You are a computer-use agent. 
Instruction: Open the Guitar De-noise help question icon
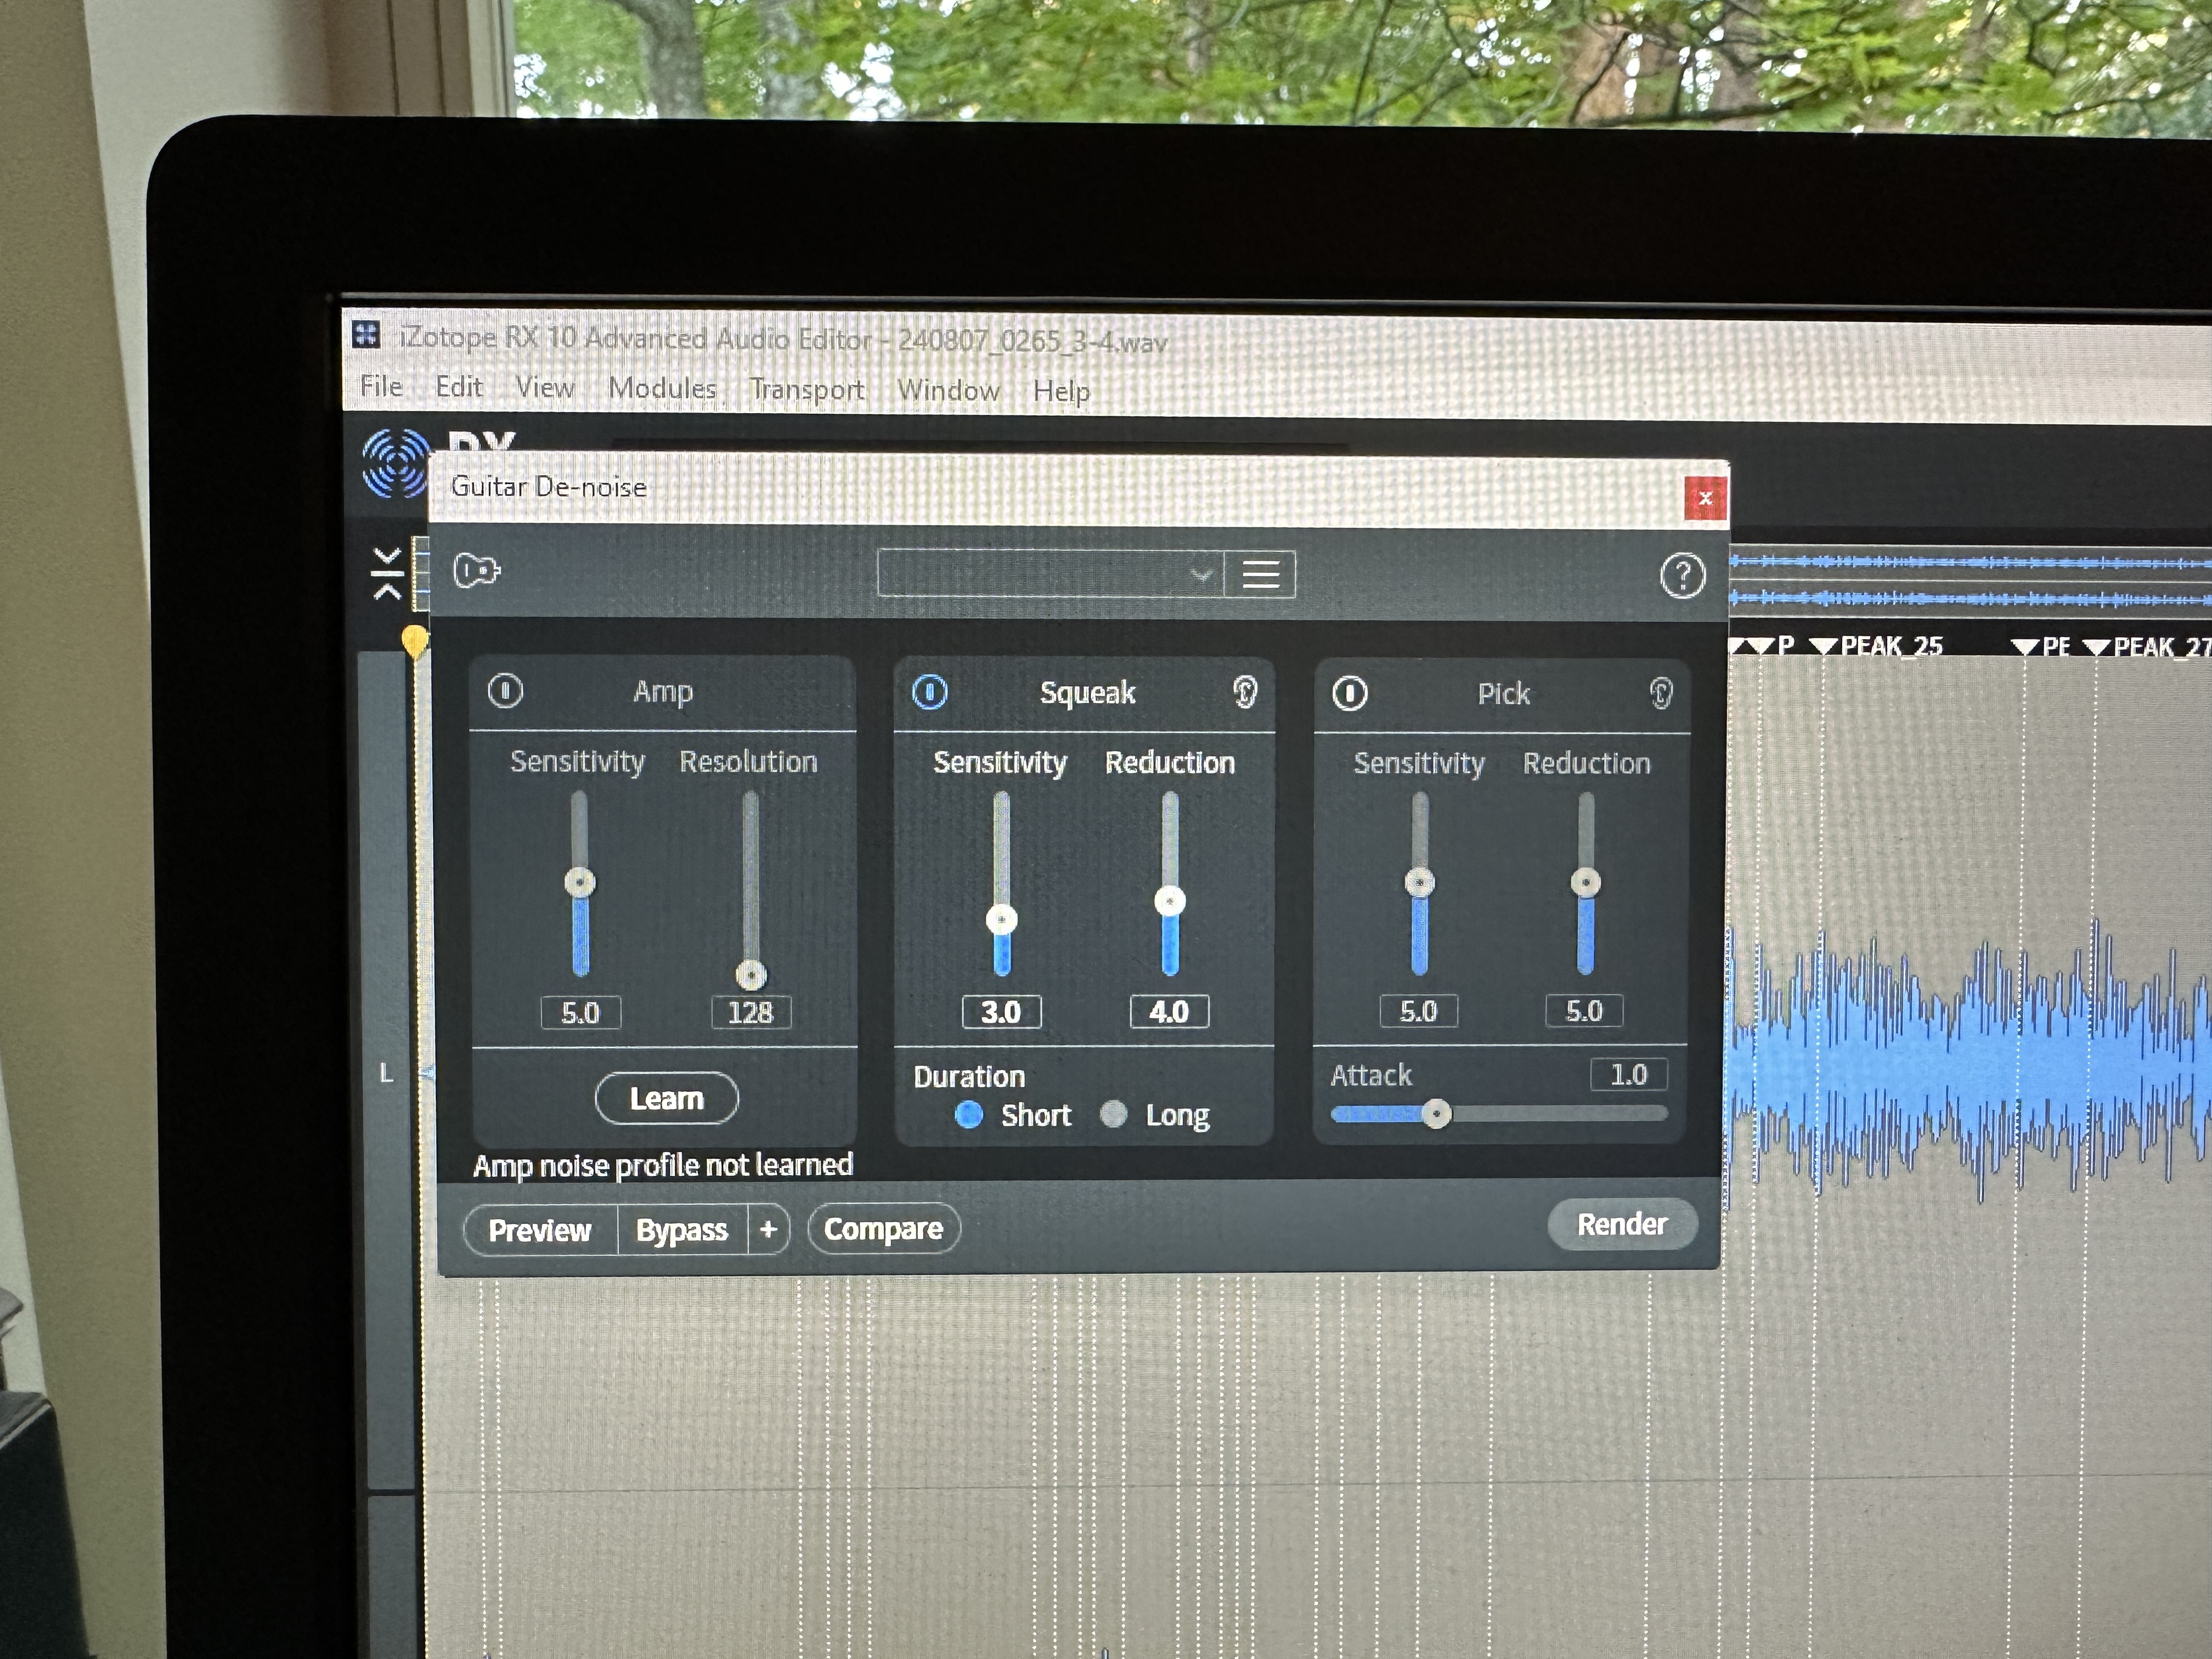pyautogui.click(x=1682, y=576)
